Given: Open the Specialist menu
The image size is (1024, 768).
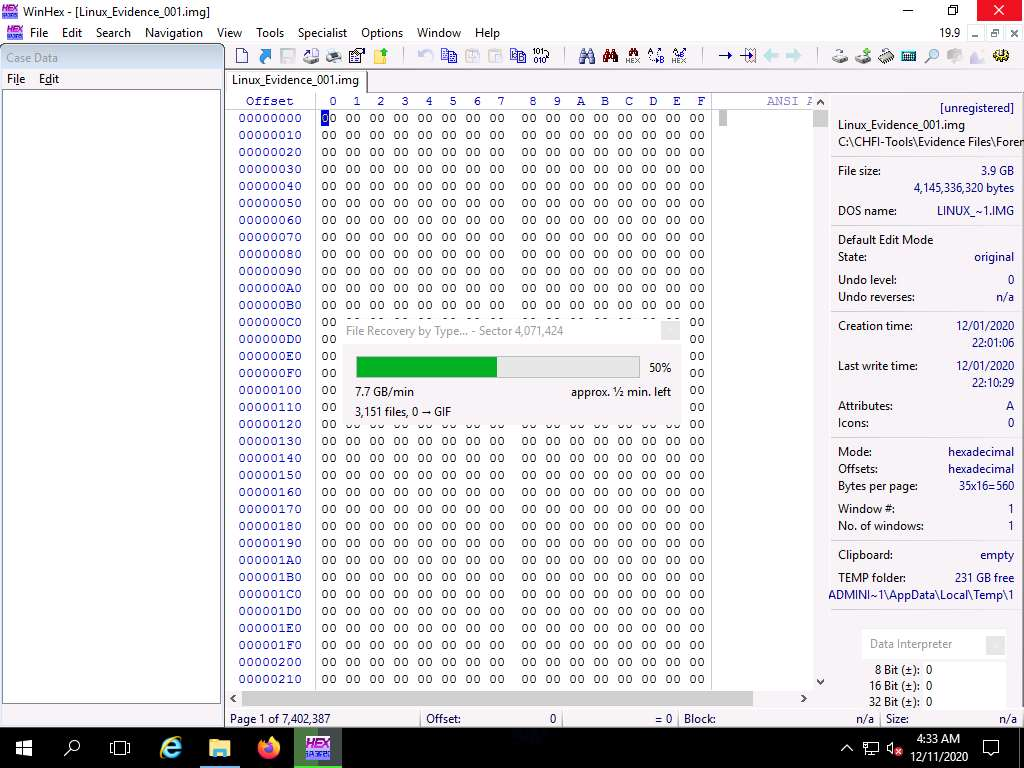Looking at the screenshot, I should coord(322,33).
